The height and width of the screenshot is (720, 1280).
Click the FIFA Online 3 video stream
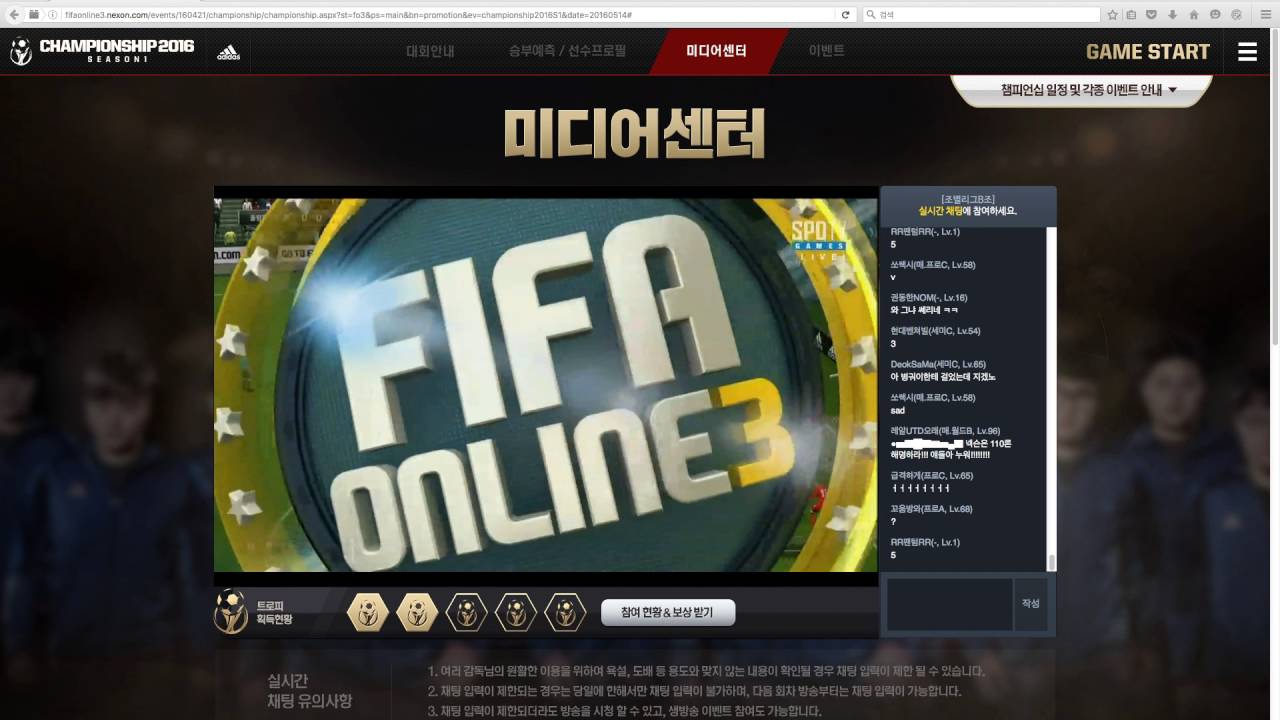pyautogui.click(x=545, y=385)
